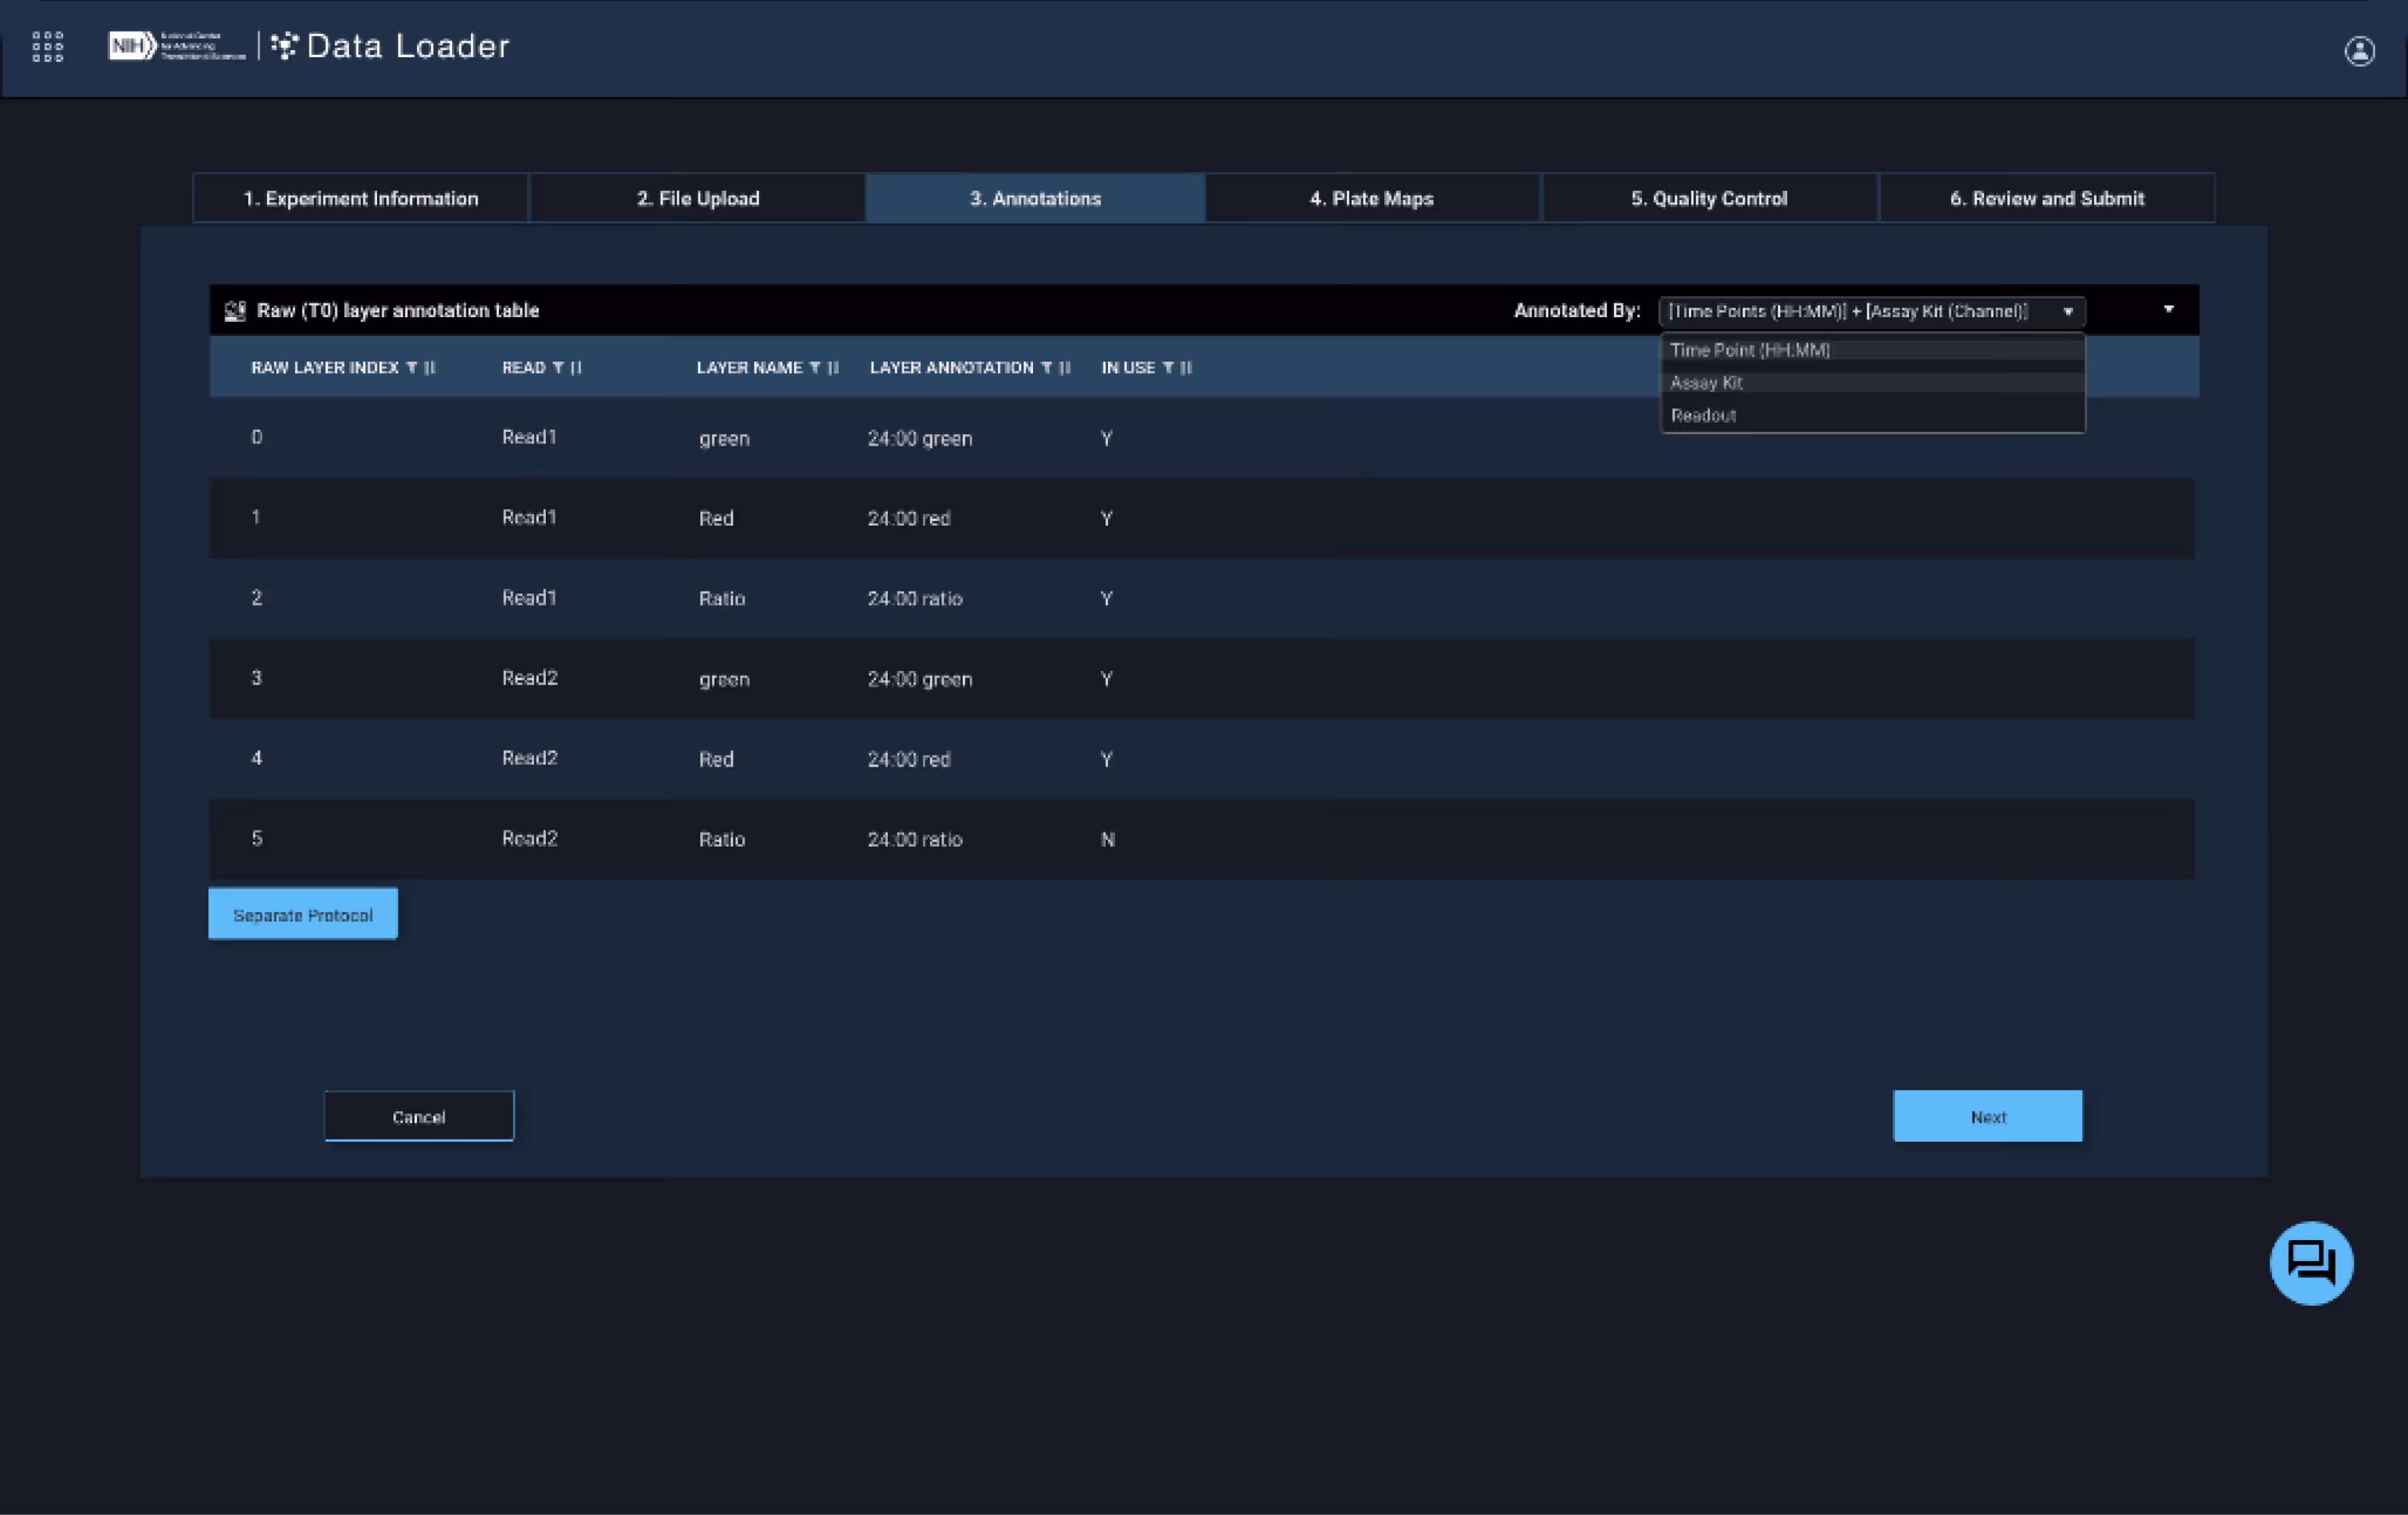Open Layer Annotation column menu bars
Viewport: 2408px width, 1515px height.
[x=1065, y=368]
